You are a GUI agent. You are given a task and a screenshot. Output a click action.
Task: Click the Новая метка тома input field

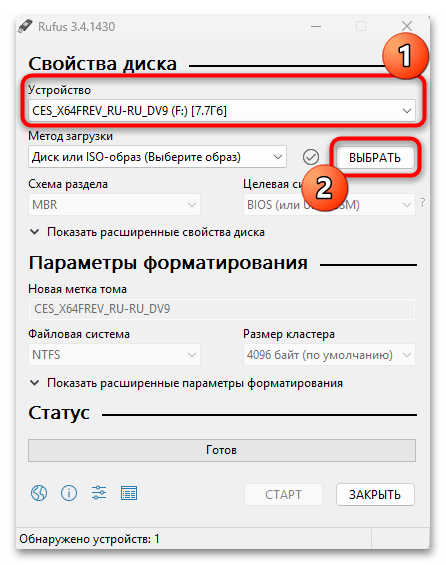click(222, 309)
